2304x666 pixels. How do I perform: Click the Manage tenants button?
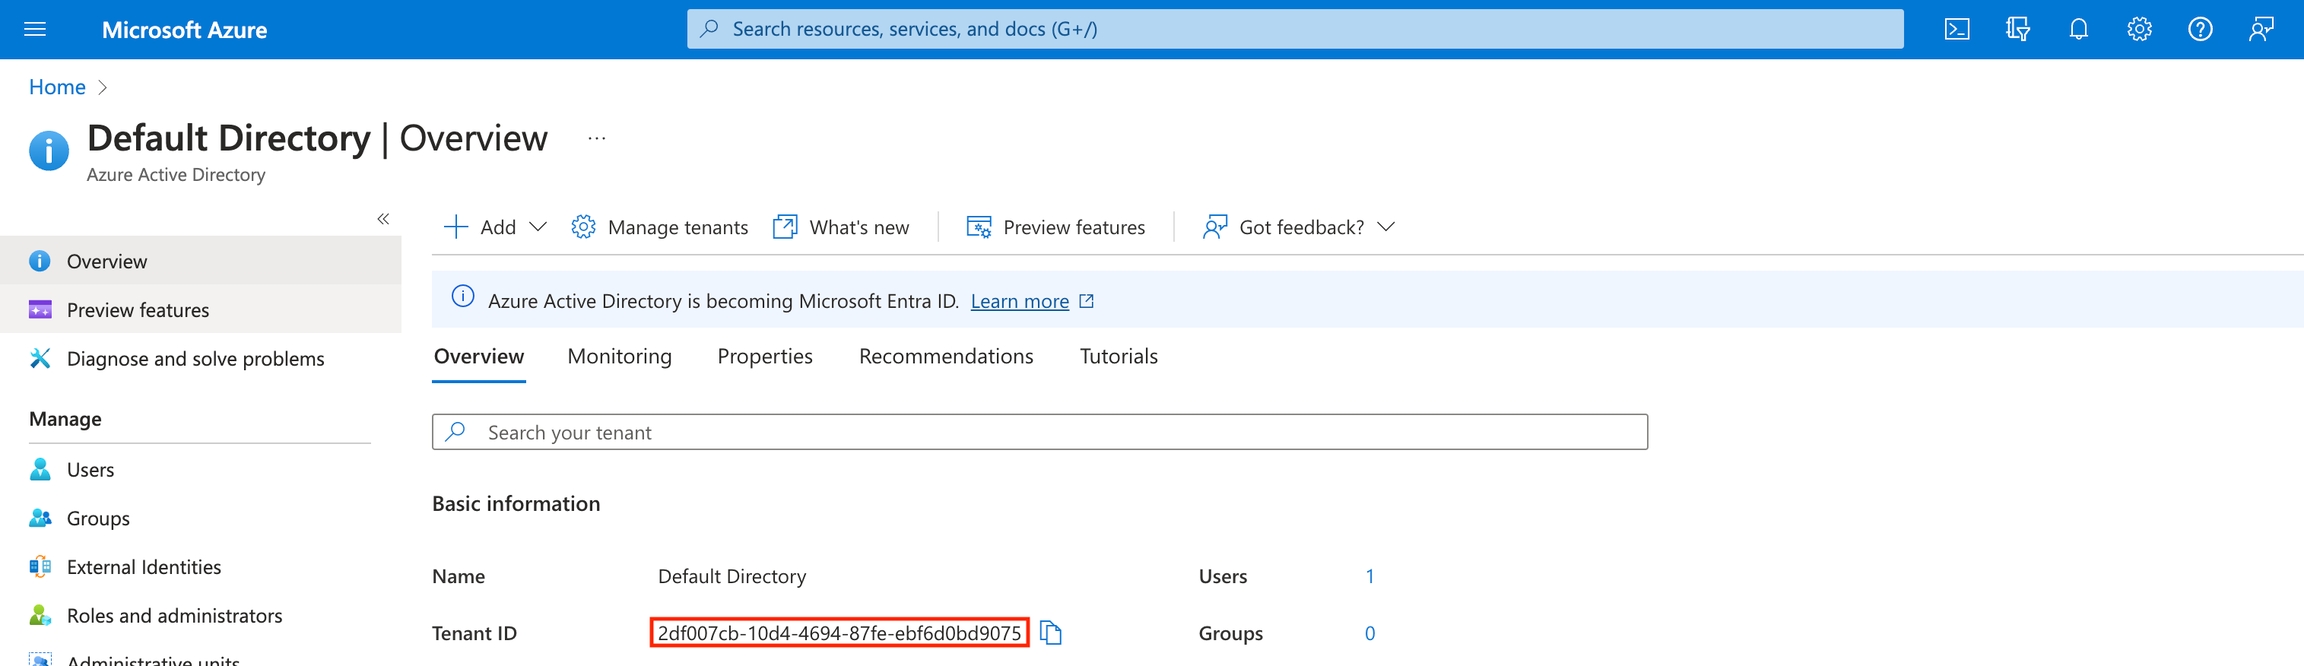[659, 227]
